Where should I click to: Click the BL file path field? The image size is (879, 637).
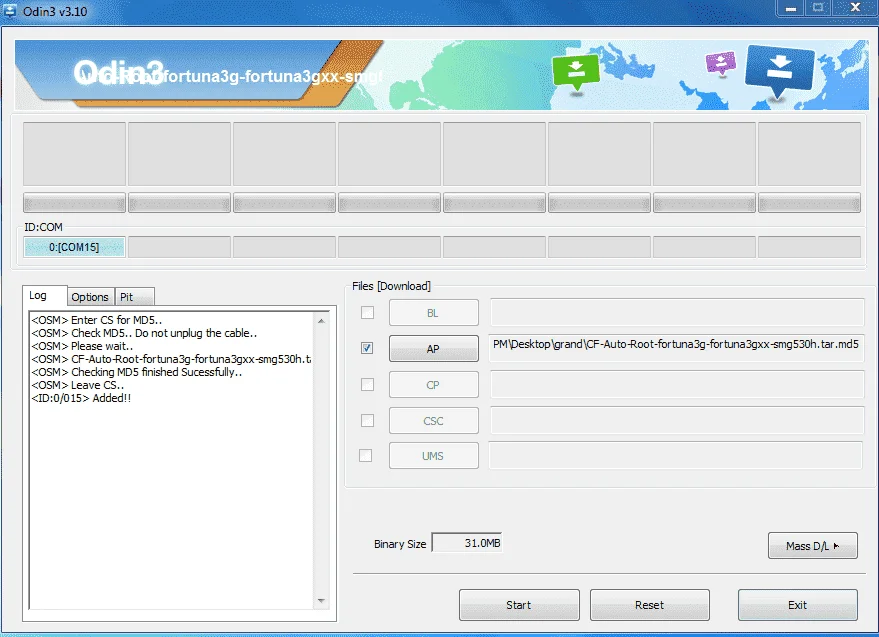pyautogui.click(x=677, y=312)
